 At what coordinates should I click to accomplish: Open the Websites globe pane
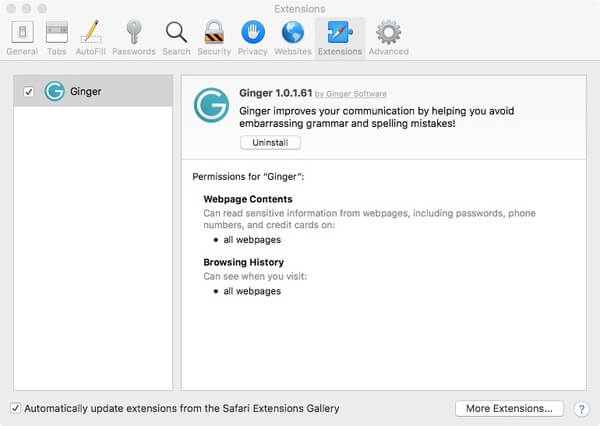pyautogui.click(x=293, y=38)
